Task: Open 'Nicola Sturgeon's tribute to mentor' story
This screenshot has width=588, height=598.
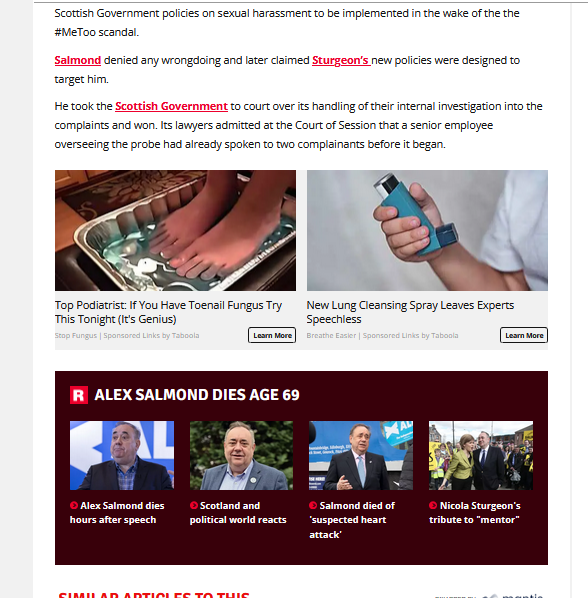Action: click(475, 513)
